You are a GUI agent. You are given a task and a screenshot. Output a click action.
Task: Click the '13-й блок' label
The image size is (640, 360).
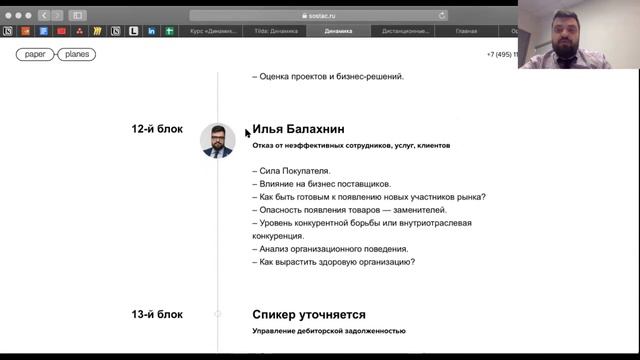click(157, 314)
